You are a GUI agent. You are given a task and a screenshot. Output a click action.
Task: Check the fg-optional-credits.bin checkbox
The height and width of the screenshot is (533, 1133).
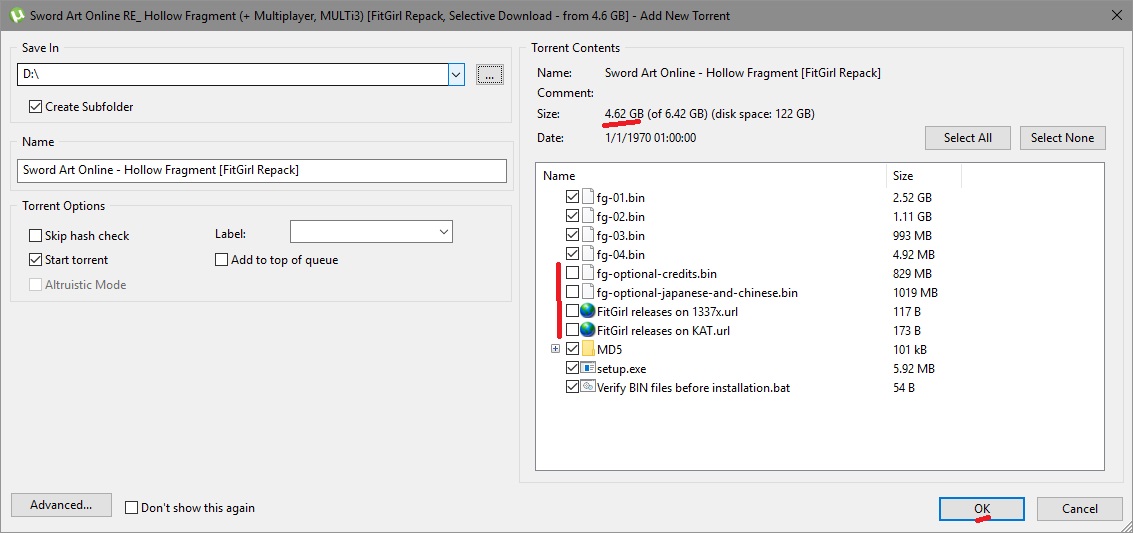pyautogui.click(x=572, y=273)
